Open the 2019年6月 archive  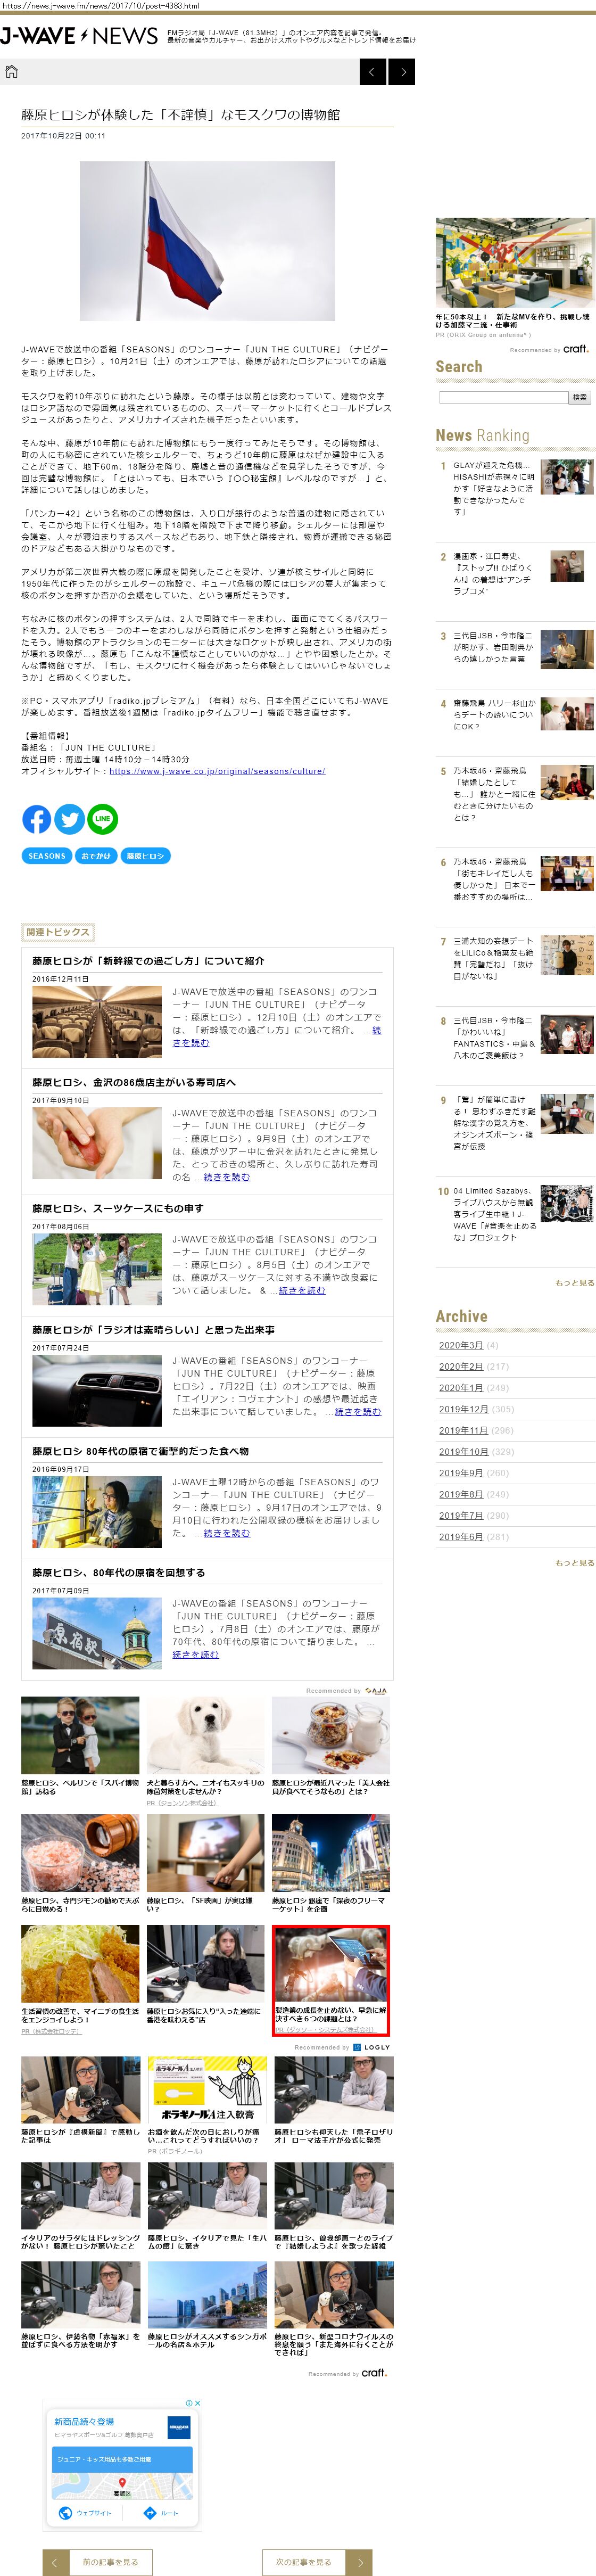[461, 1537]
